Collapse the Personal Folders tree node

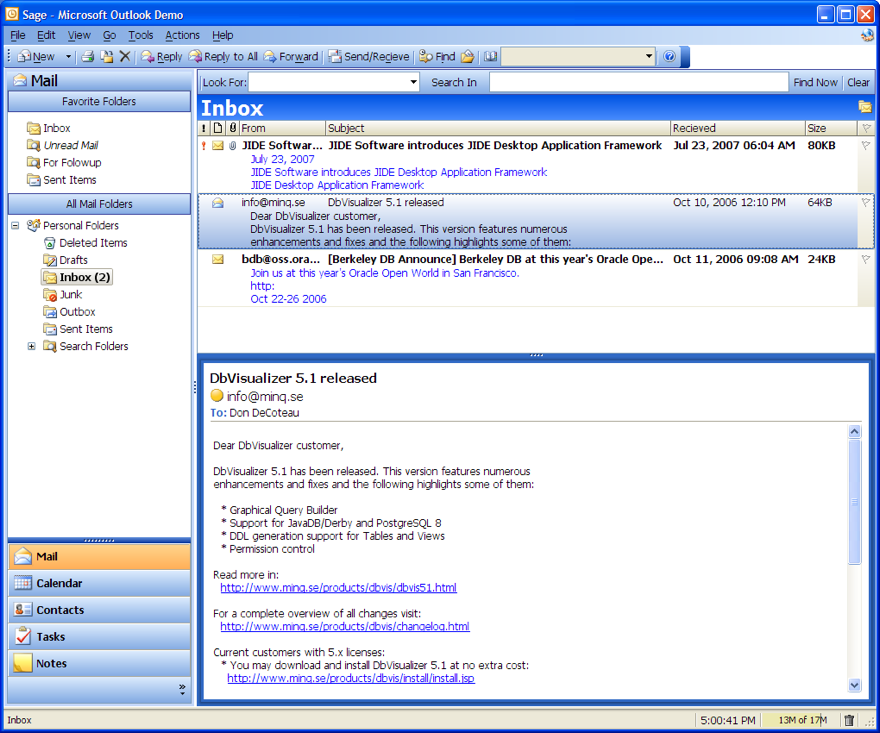[x=15, y=226]
